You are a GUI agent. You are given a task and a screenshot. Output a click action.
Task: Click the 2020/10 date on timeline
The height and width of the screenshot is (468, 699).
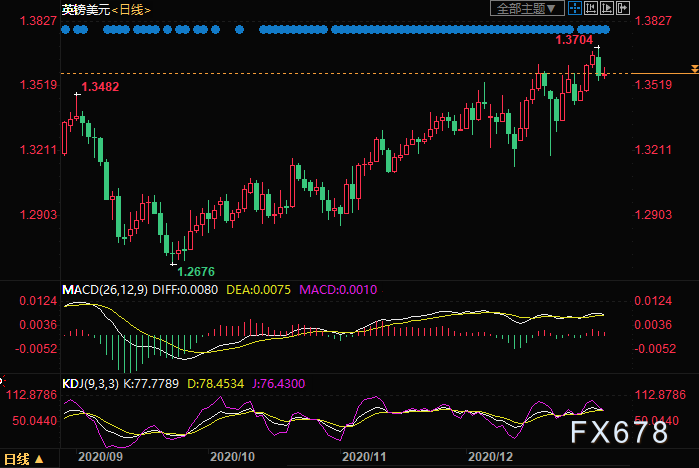[234, 455]
